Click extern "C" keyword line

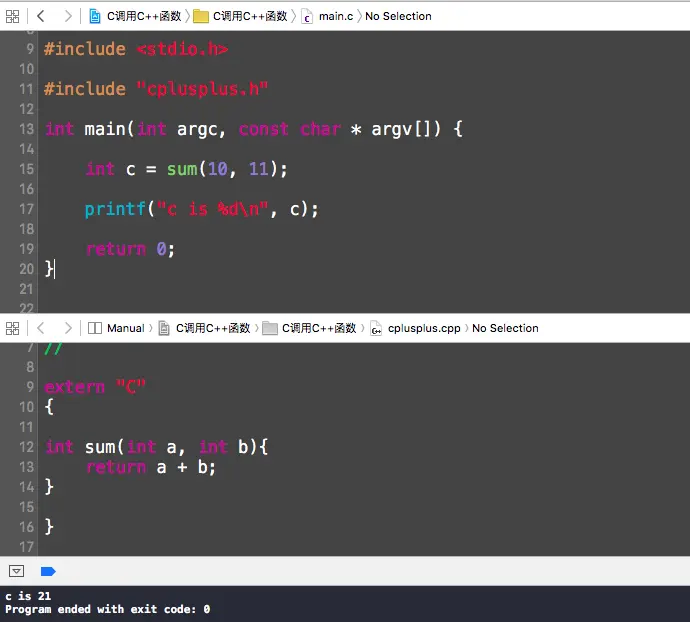95,387
